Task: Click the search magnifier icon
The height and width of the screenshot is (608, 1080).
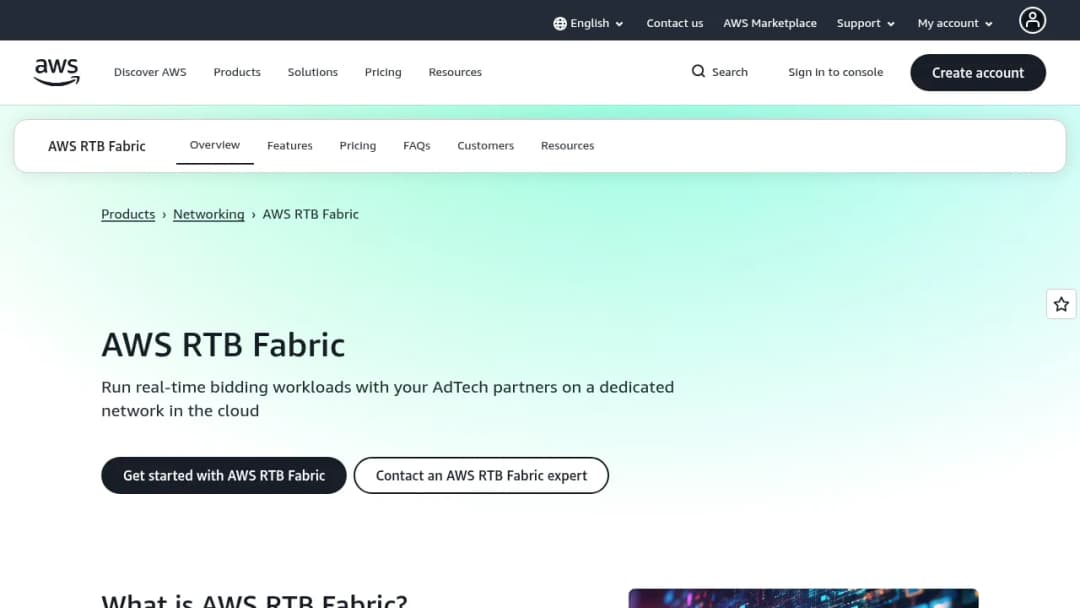Action: click(x=698, y=72)
